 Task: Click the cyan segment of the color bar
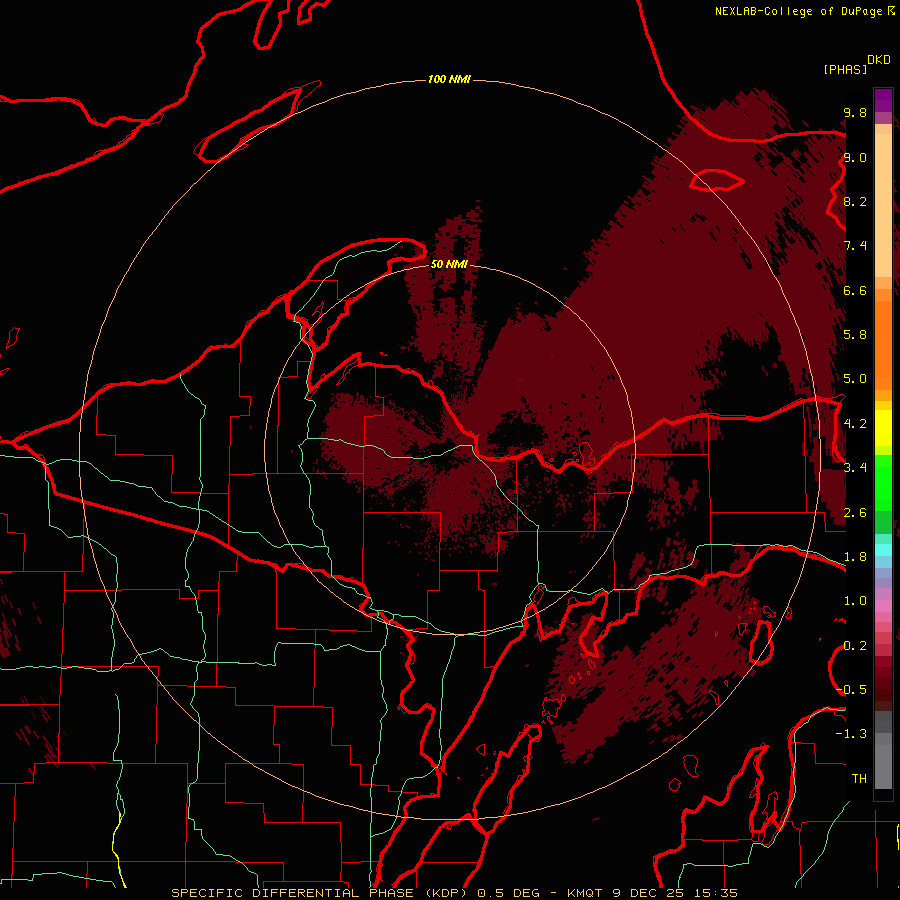(883, 550)
